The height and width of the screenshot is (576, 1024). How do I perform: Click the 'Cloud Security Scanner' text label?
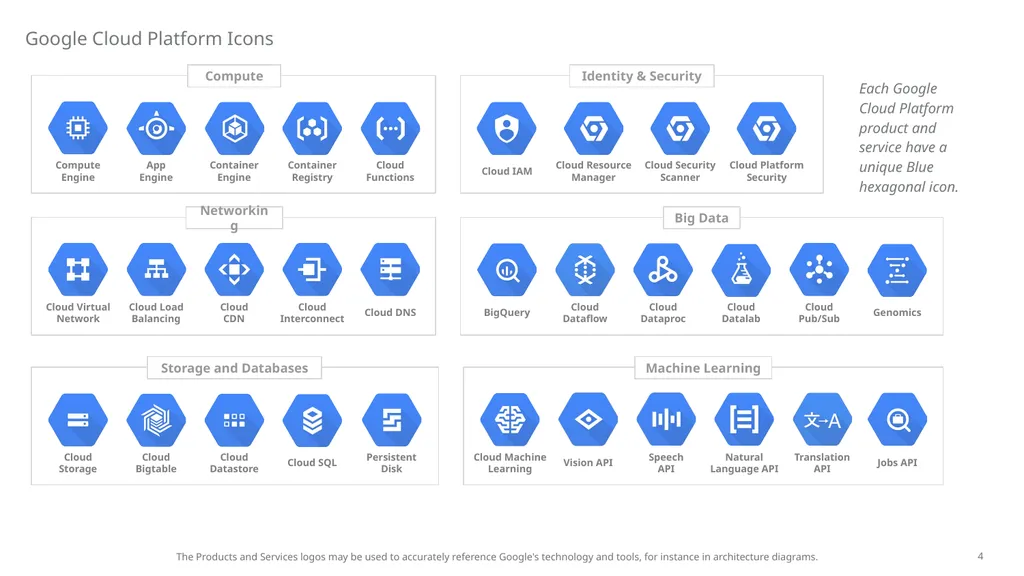[680, 171]
